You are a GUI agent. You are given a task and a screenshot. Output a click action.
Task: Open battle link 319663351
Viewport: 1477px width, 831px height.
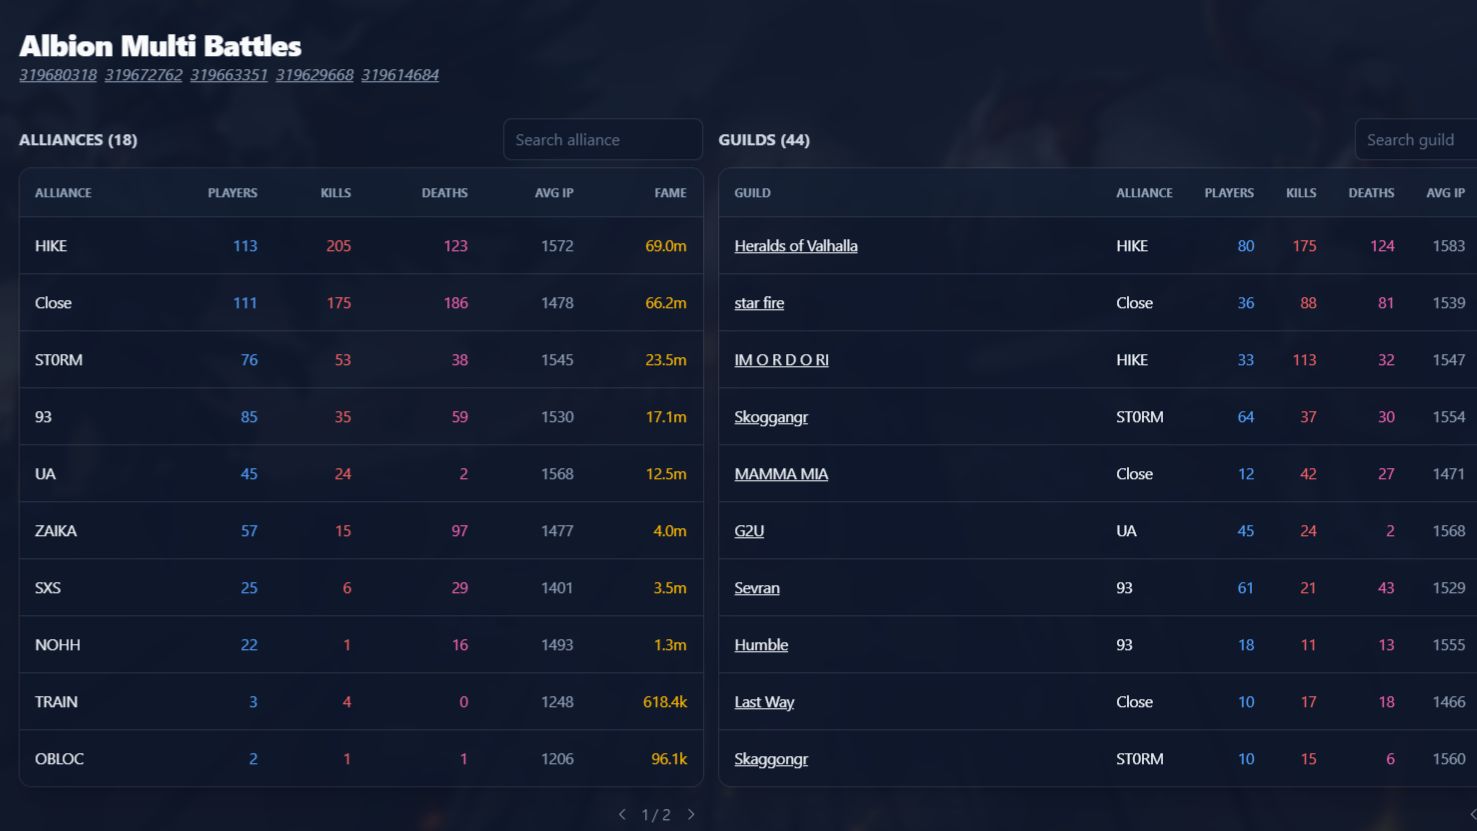pyautogui.click(x=229, y=75)
